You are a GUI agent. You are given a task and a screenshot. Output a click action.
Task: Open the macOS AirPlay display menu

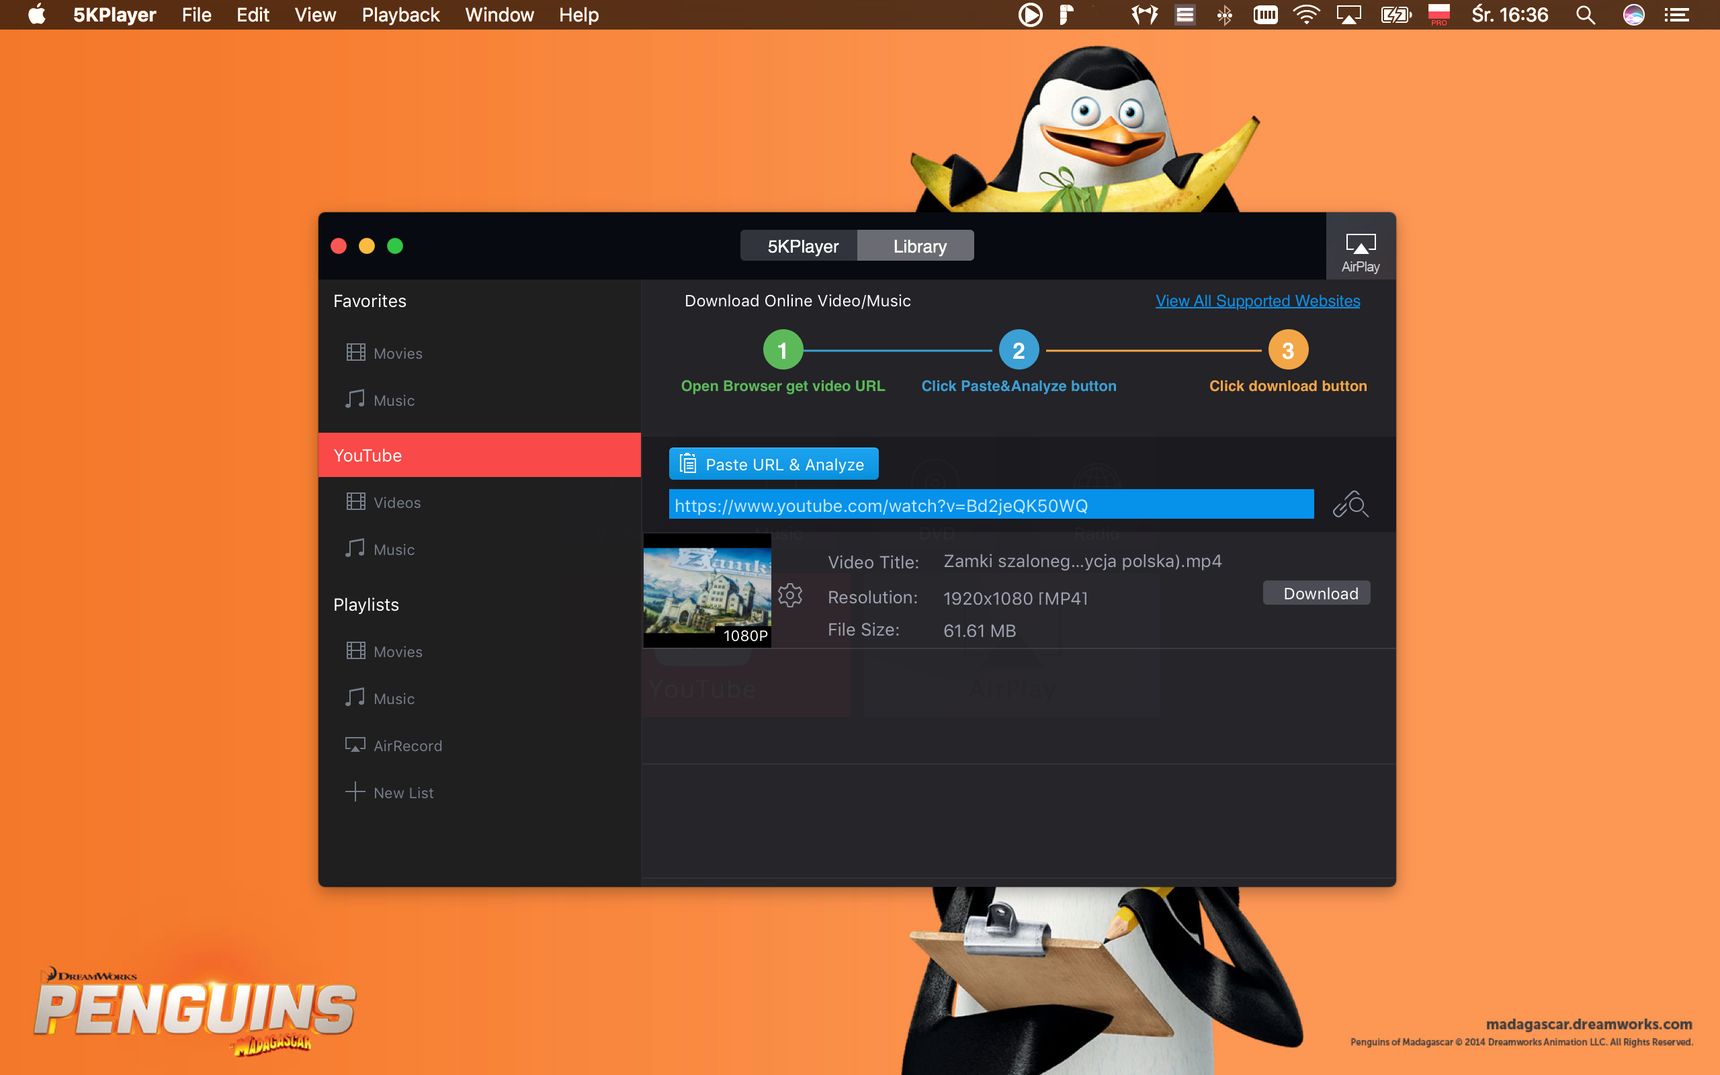pos(1349,15)
